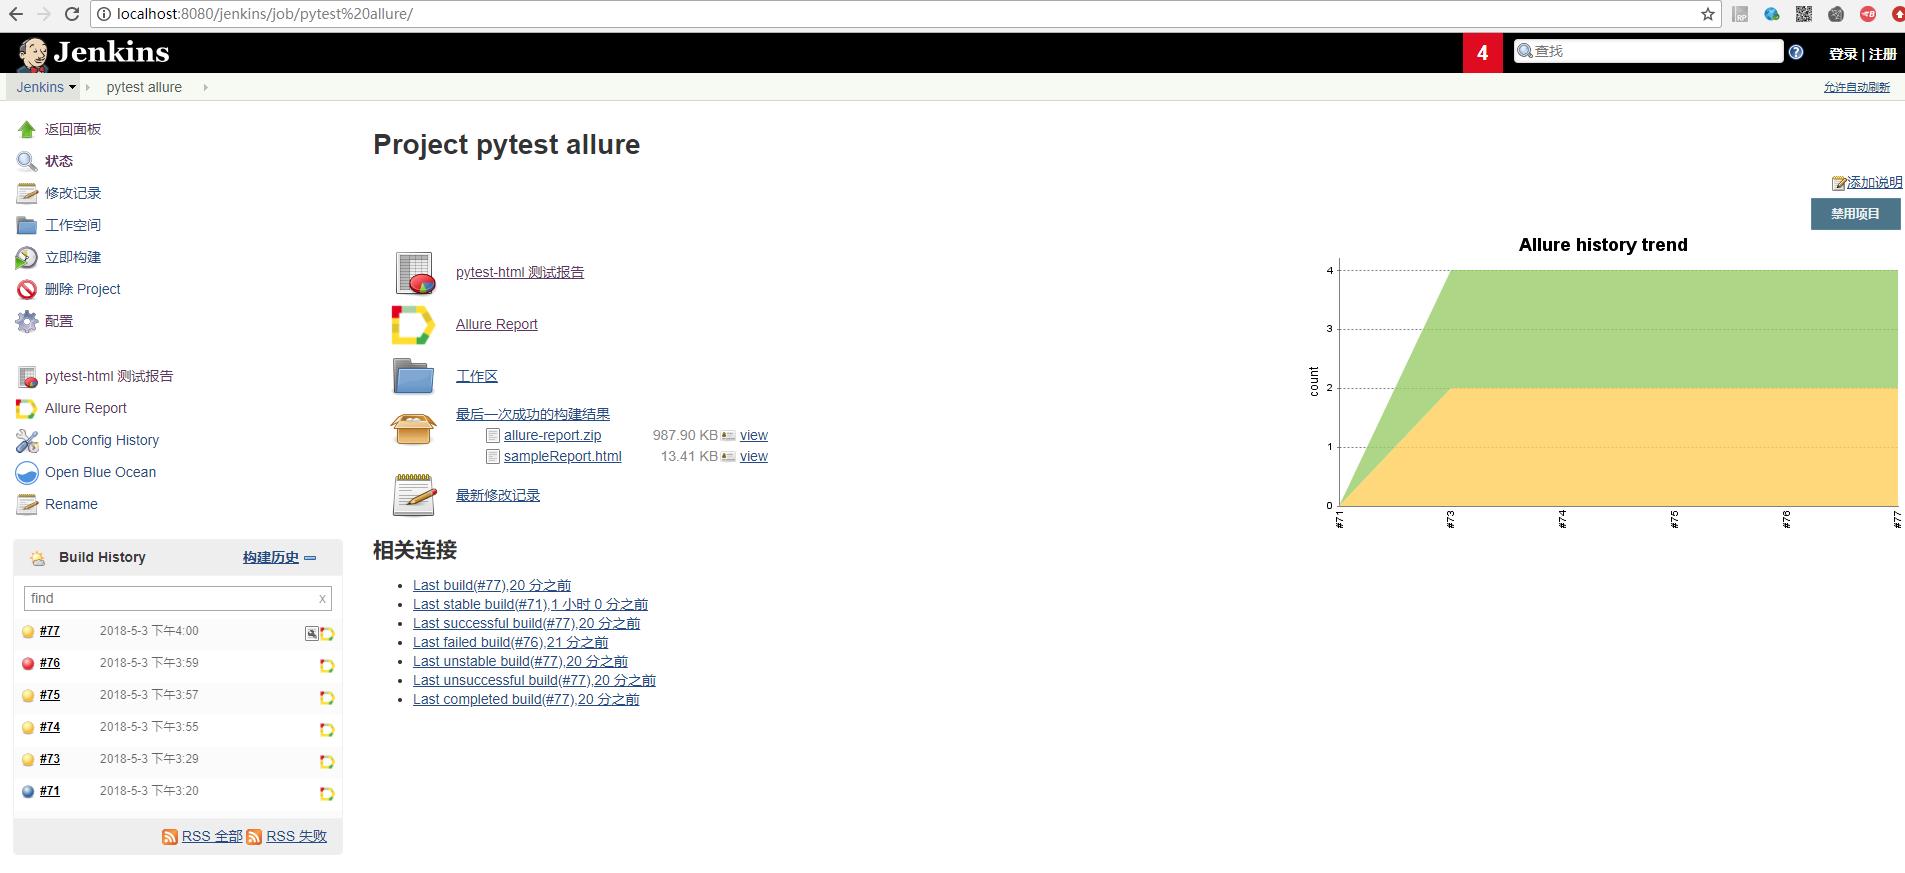Open the red notification badge showing 4

1482,53
